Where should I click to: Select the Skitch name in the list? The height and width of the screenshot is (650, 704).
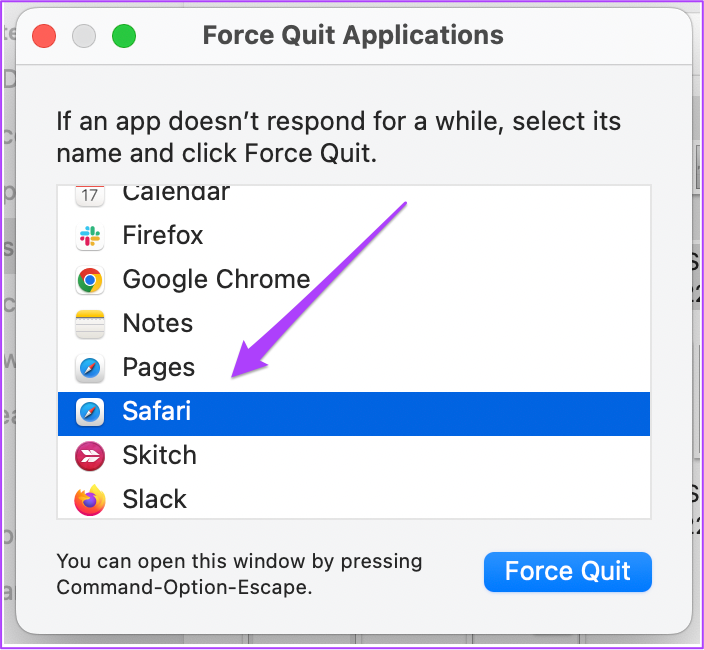click(x=160, y=455)
